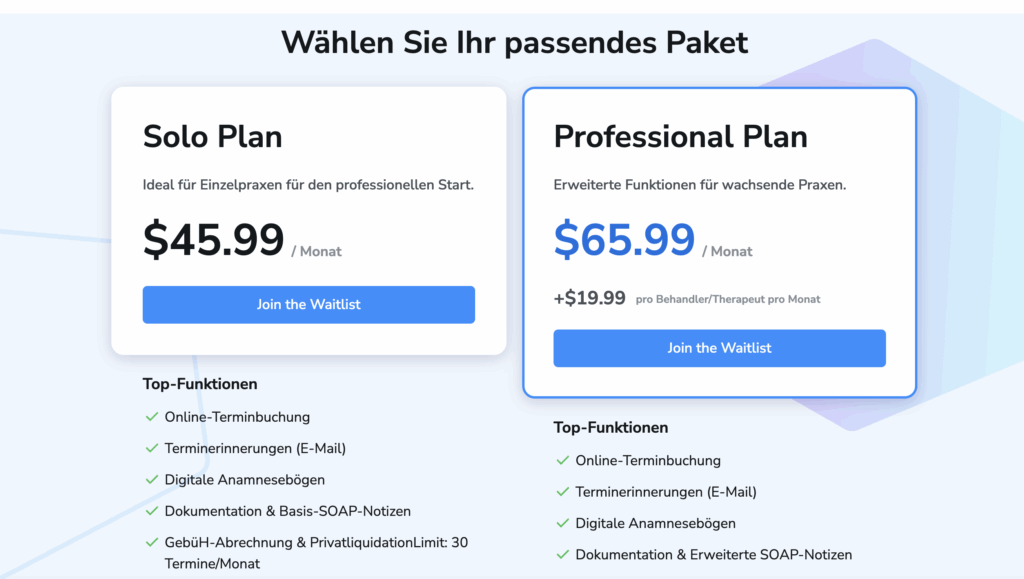Click the $65.99 price text
Screen dimensions: 1024x579
click(x=624, y=240)
